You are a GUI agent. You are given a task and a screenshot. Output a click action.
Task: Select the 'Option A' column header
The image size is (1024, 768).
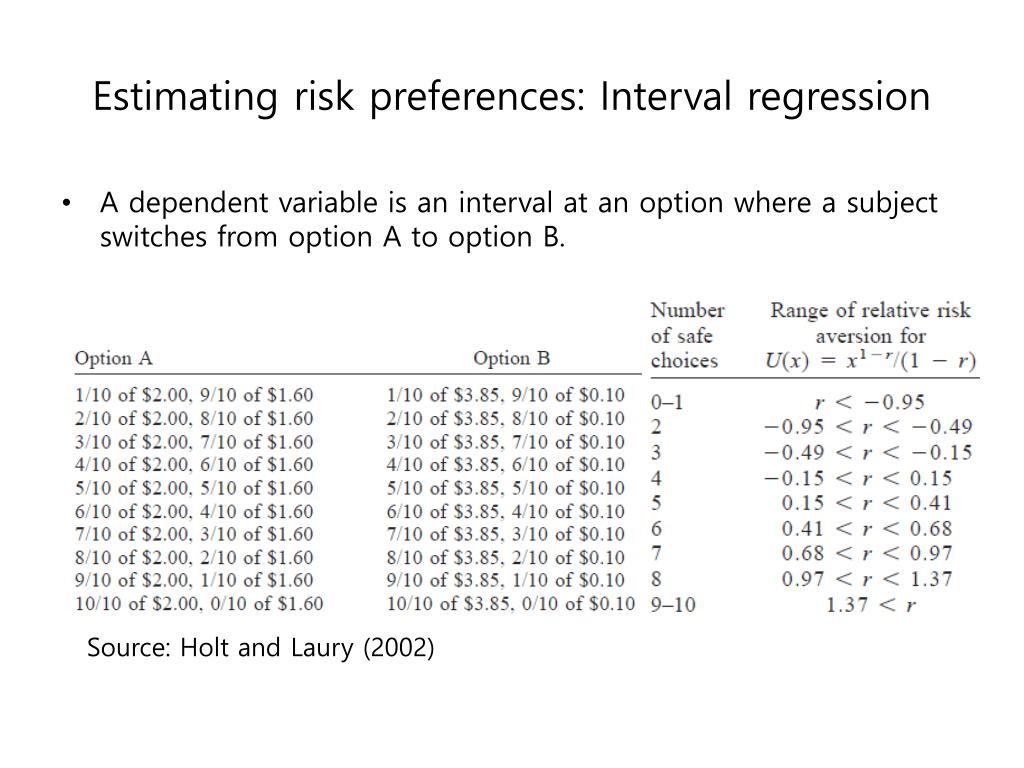click(114, 359)
